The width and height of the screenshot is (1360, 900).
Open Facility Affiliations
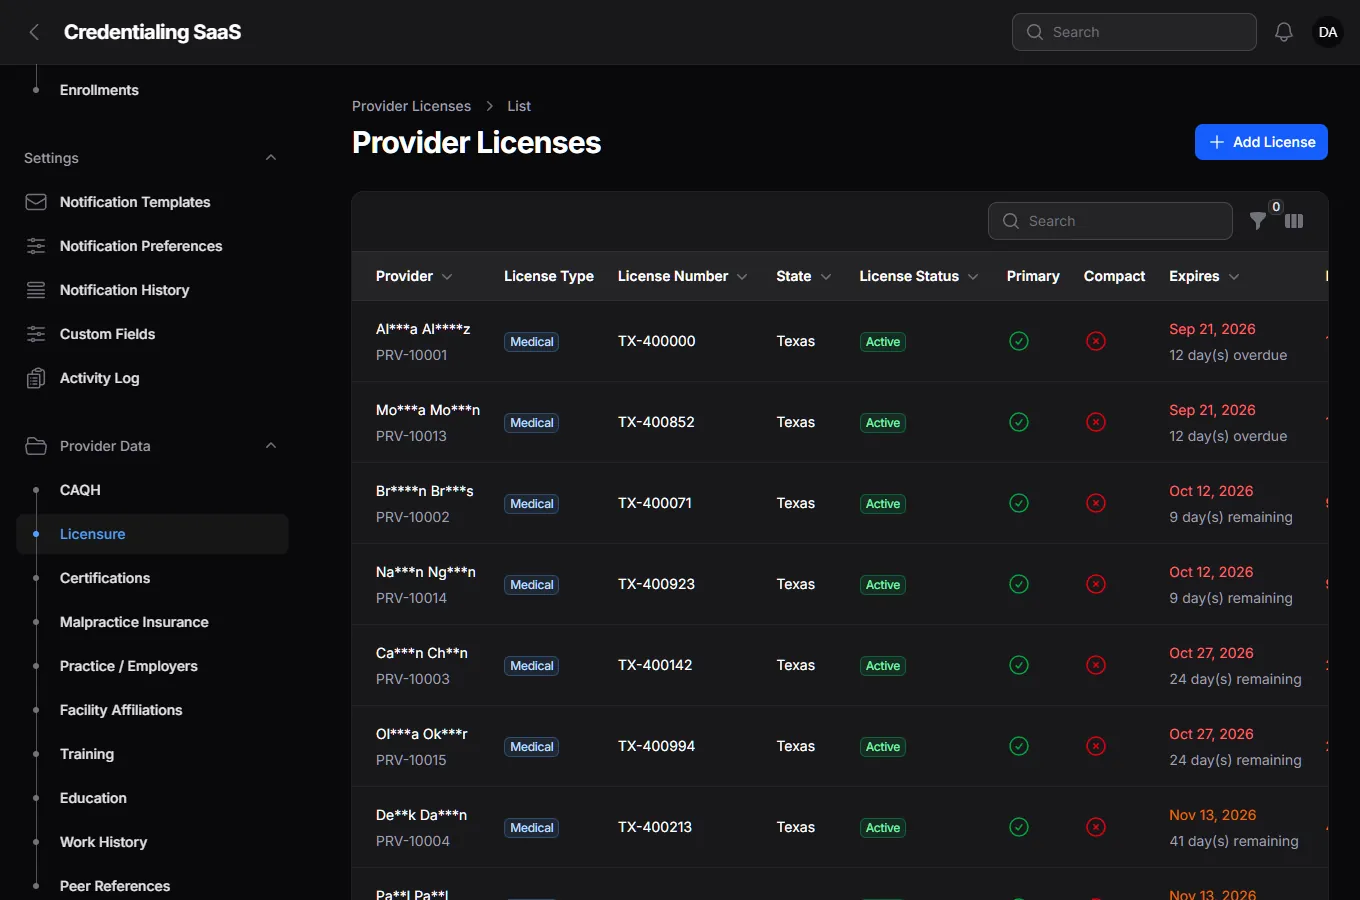click(x=121, y=710)
